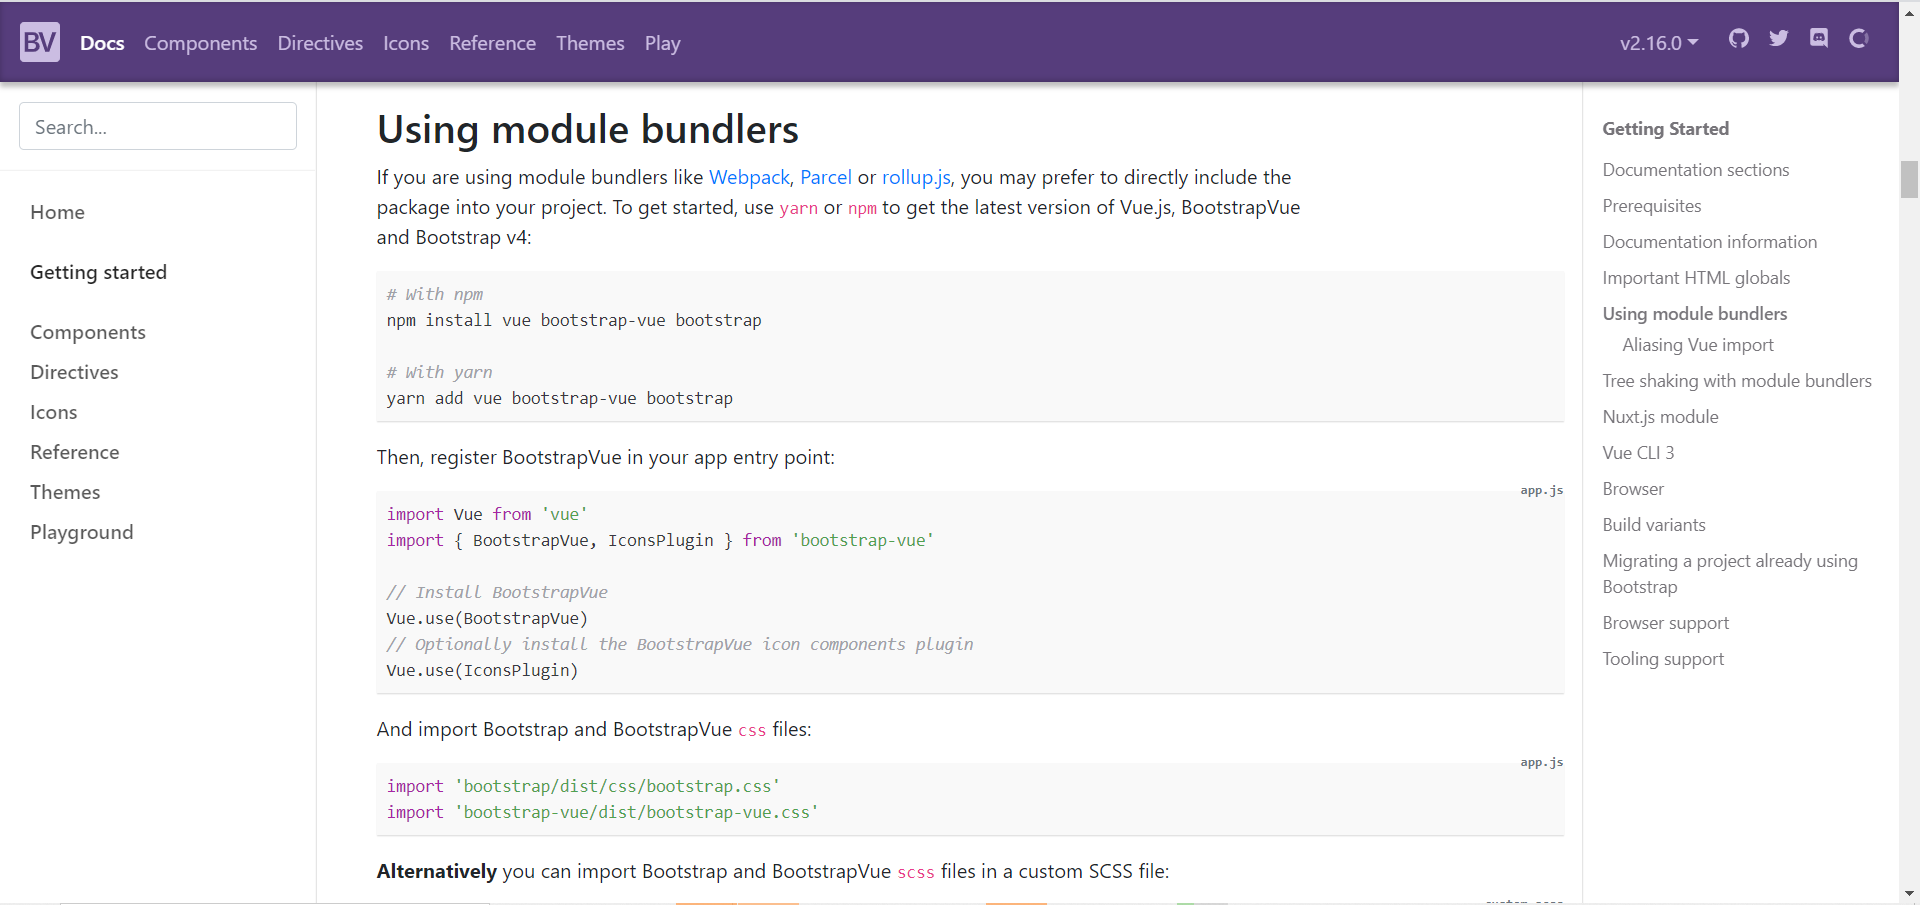This screenshot has height=905, width=1920.
Task: Jump to Getting Started heading in contents
Action: click(x=1665, y=129)
